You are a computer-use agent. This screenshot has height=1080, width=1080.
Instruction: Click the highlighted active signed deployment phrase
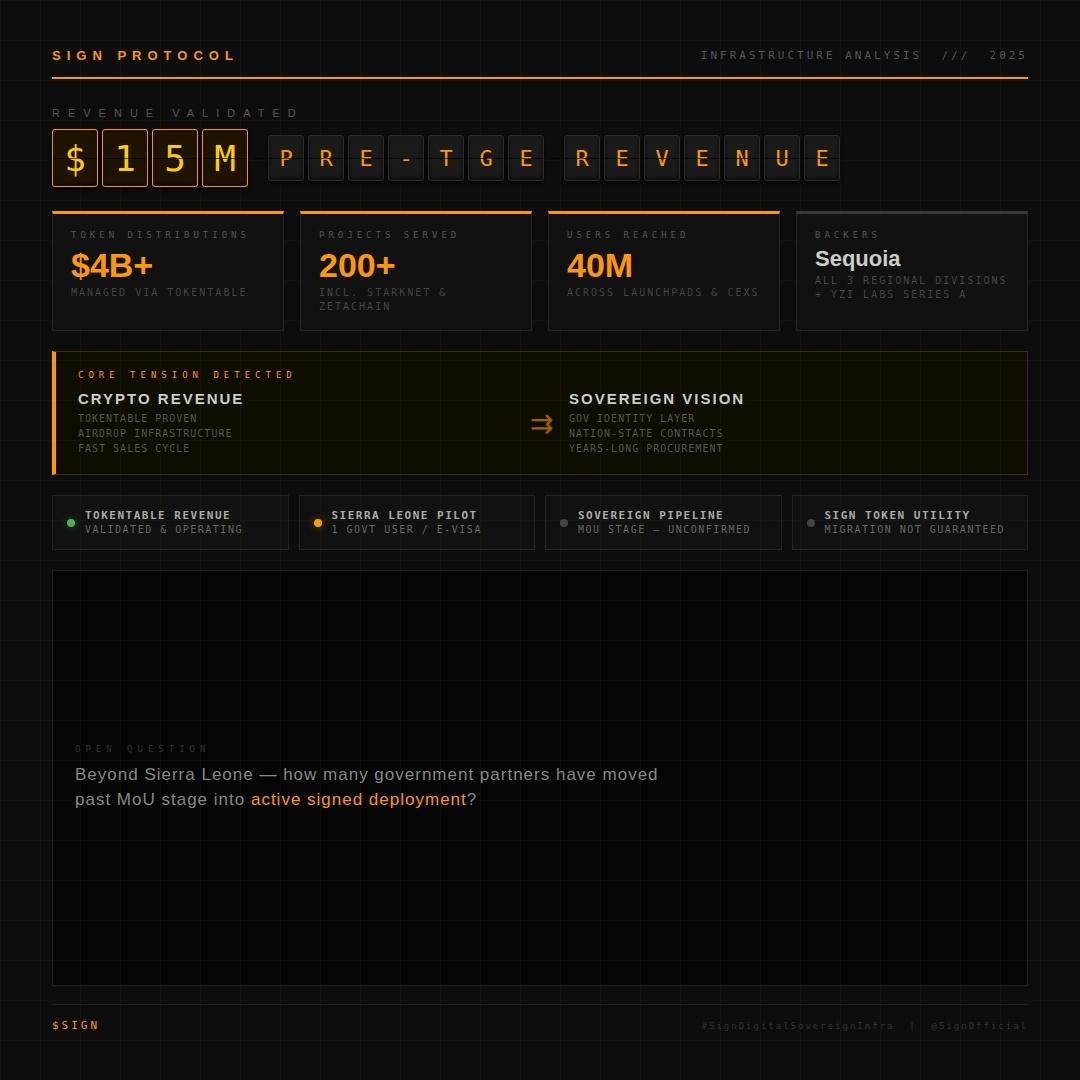[x=359, y=800]
